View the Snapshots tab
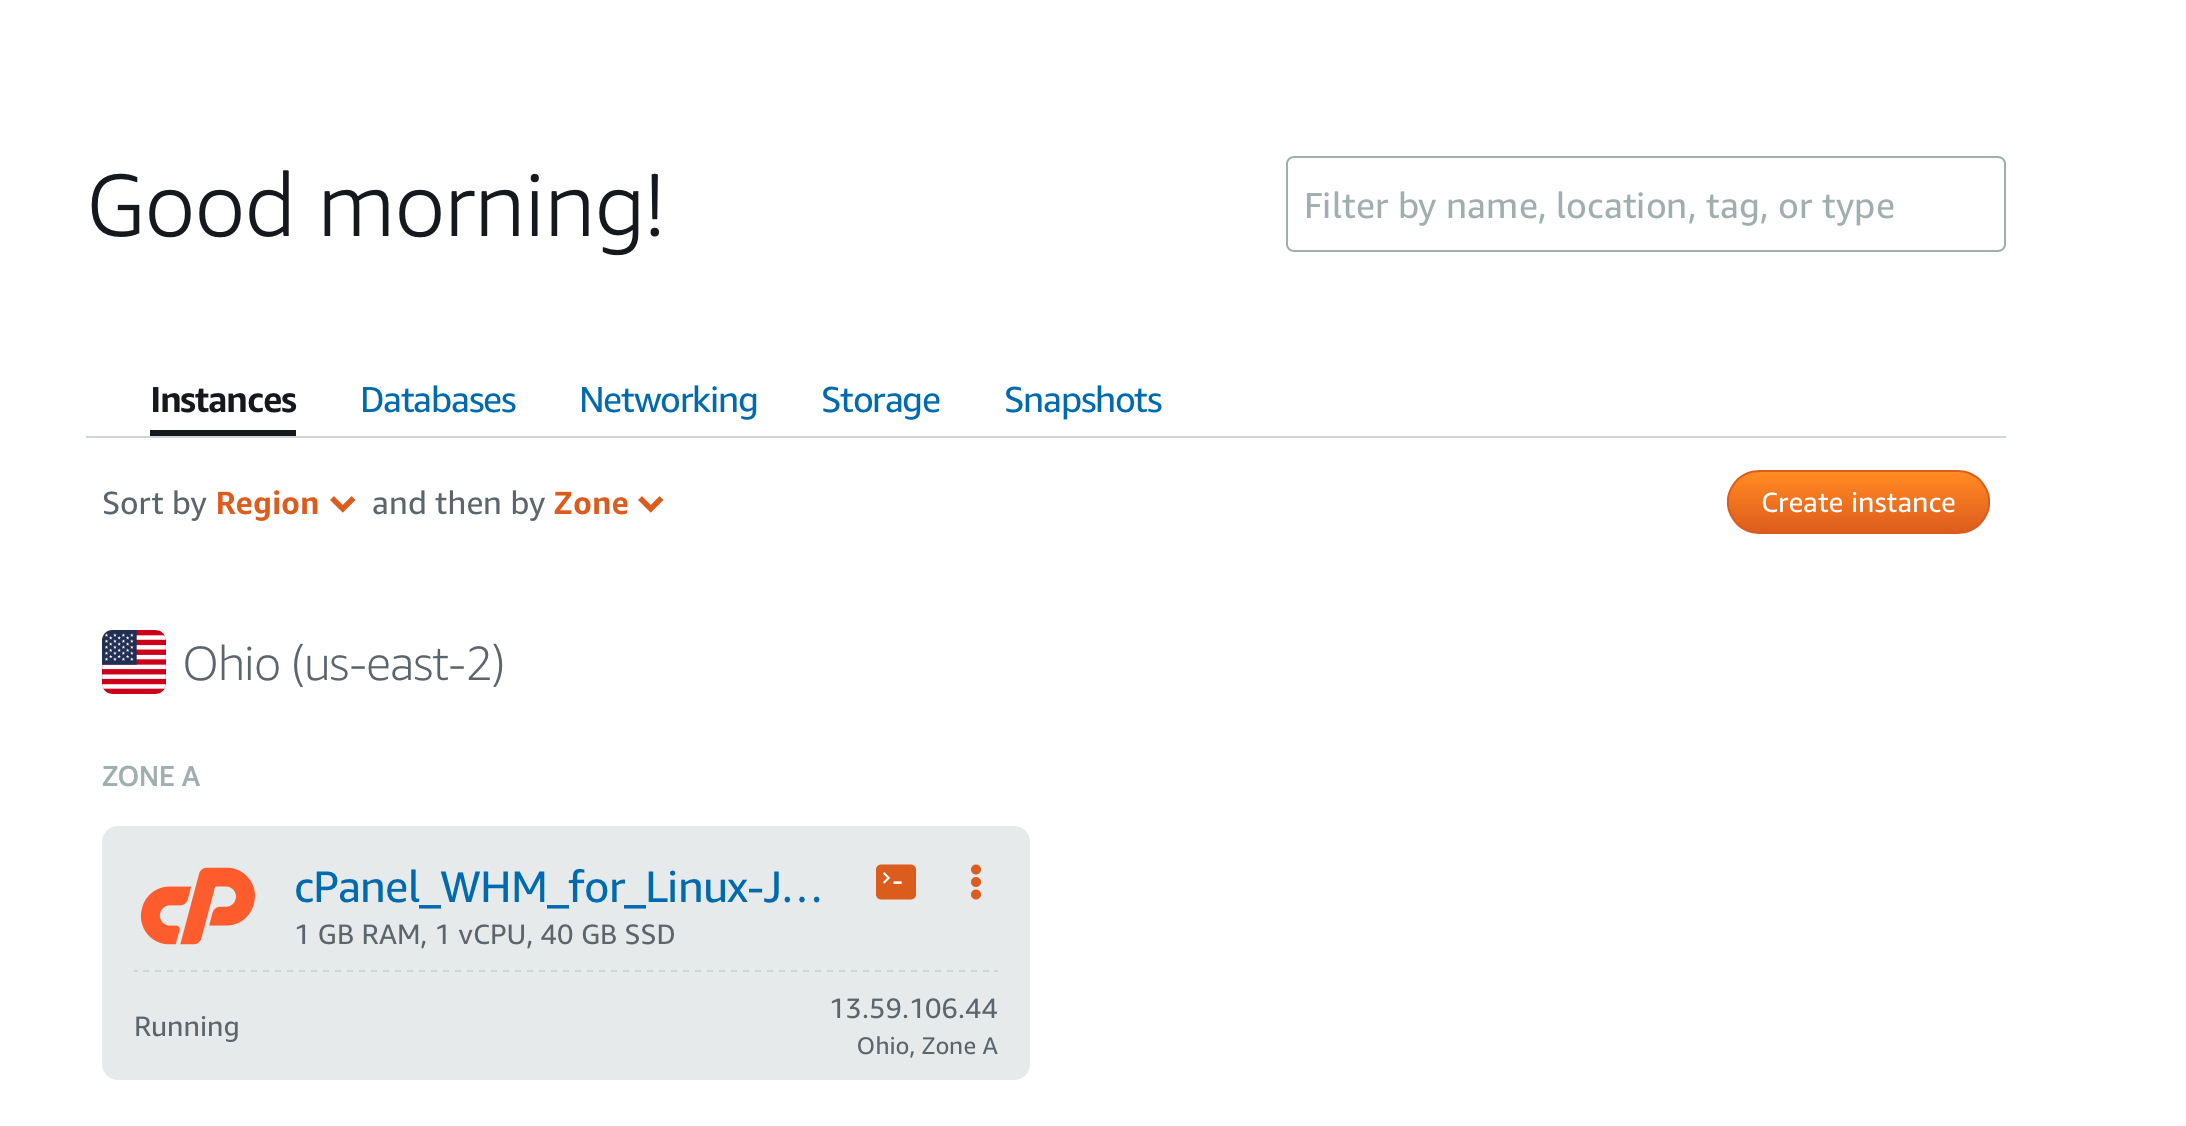This screenshot has width=2186, height=1126. (x=1082, y=400)
